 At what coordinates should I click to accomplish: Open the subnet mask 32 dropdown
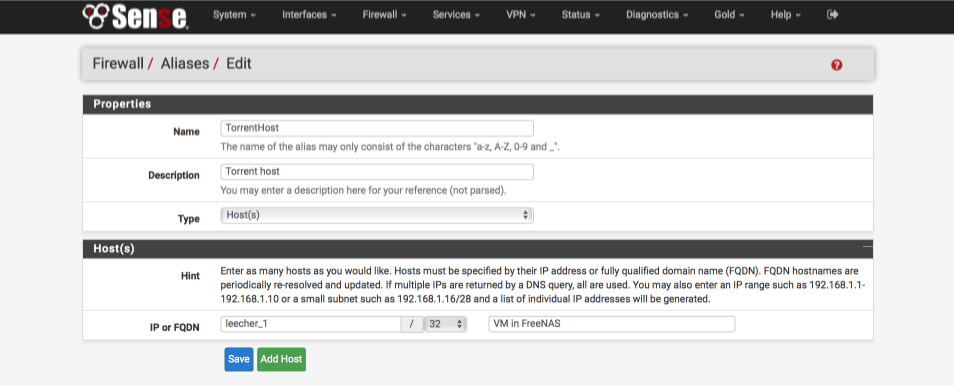click(x=445, y=324)
